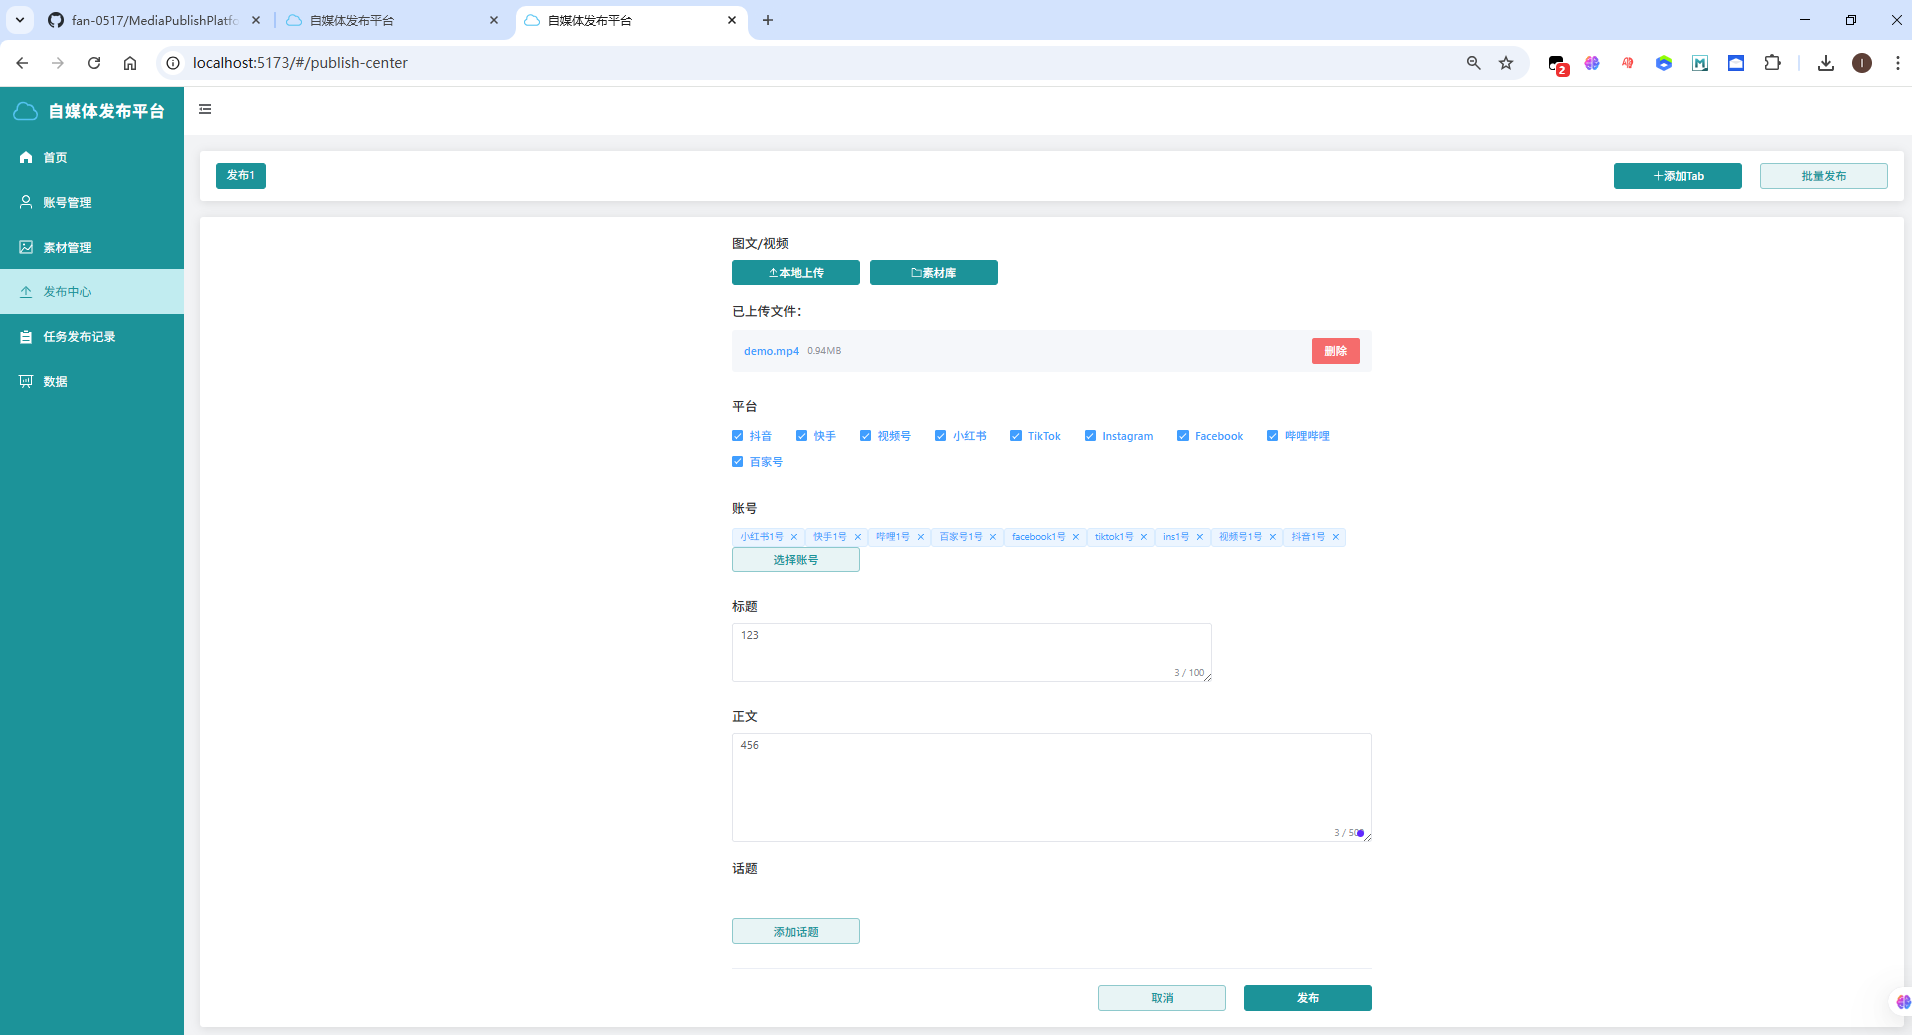Remove the 小红书1号 account tag
The width and height of the screenshot is (1912, 1035).
(x=794, y=537)
